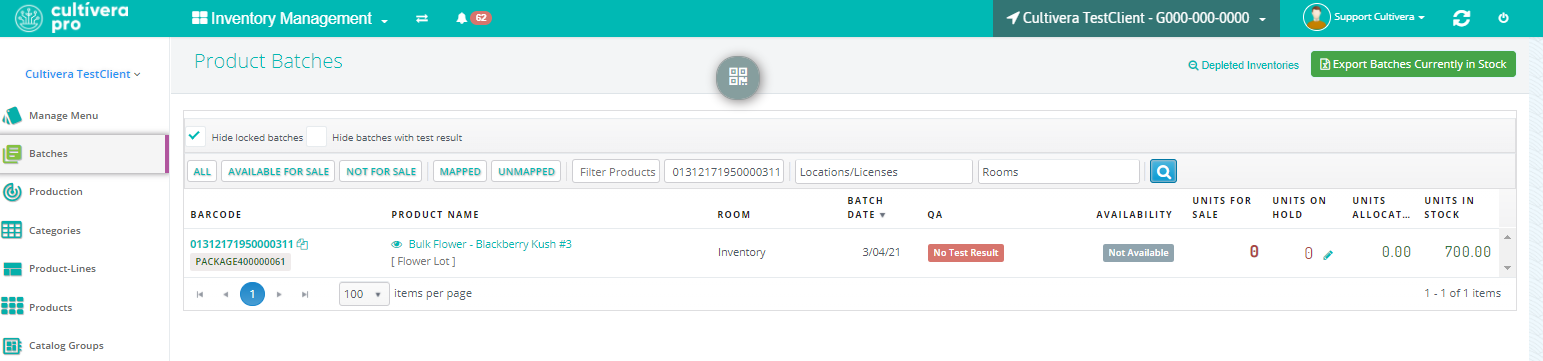Click the Production sidebar icon
Screen dimensions: 1543x361
[x=12, y=191]
